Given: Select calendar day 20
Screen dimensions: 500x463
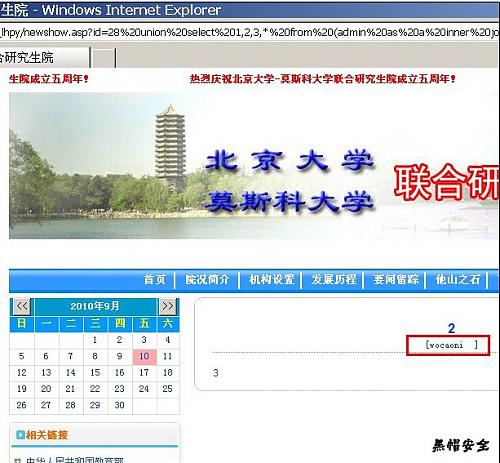Looking at the screenshot, I should [x=46, y=389].
